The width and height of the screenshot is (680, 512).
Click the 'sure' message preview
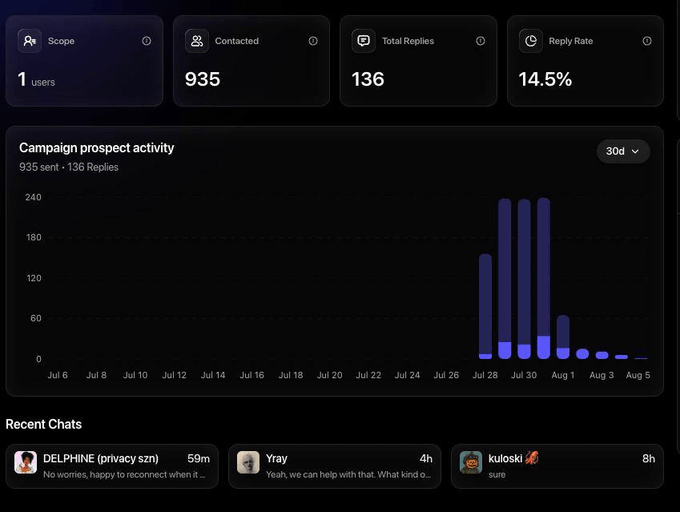coord(497,475)
